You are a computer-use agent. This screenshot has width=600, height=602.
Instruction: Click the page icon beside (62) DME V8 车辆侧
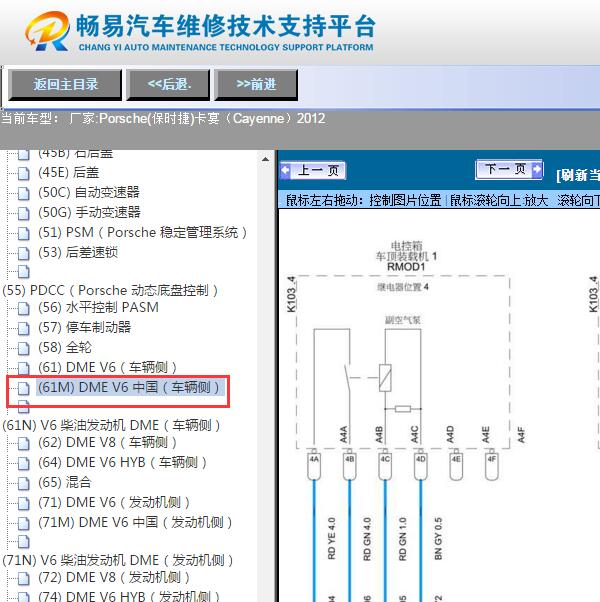[23, 443]
